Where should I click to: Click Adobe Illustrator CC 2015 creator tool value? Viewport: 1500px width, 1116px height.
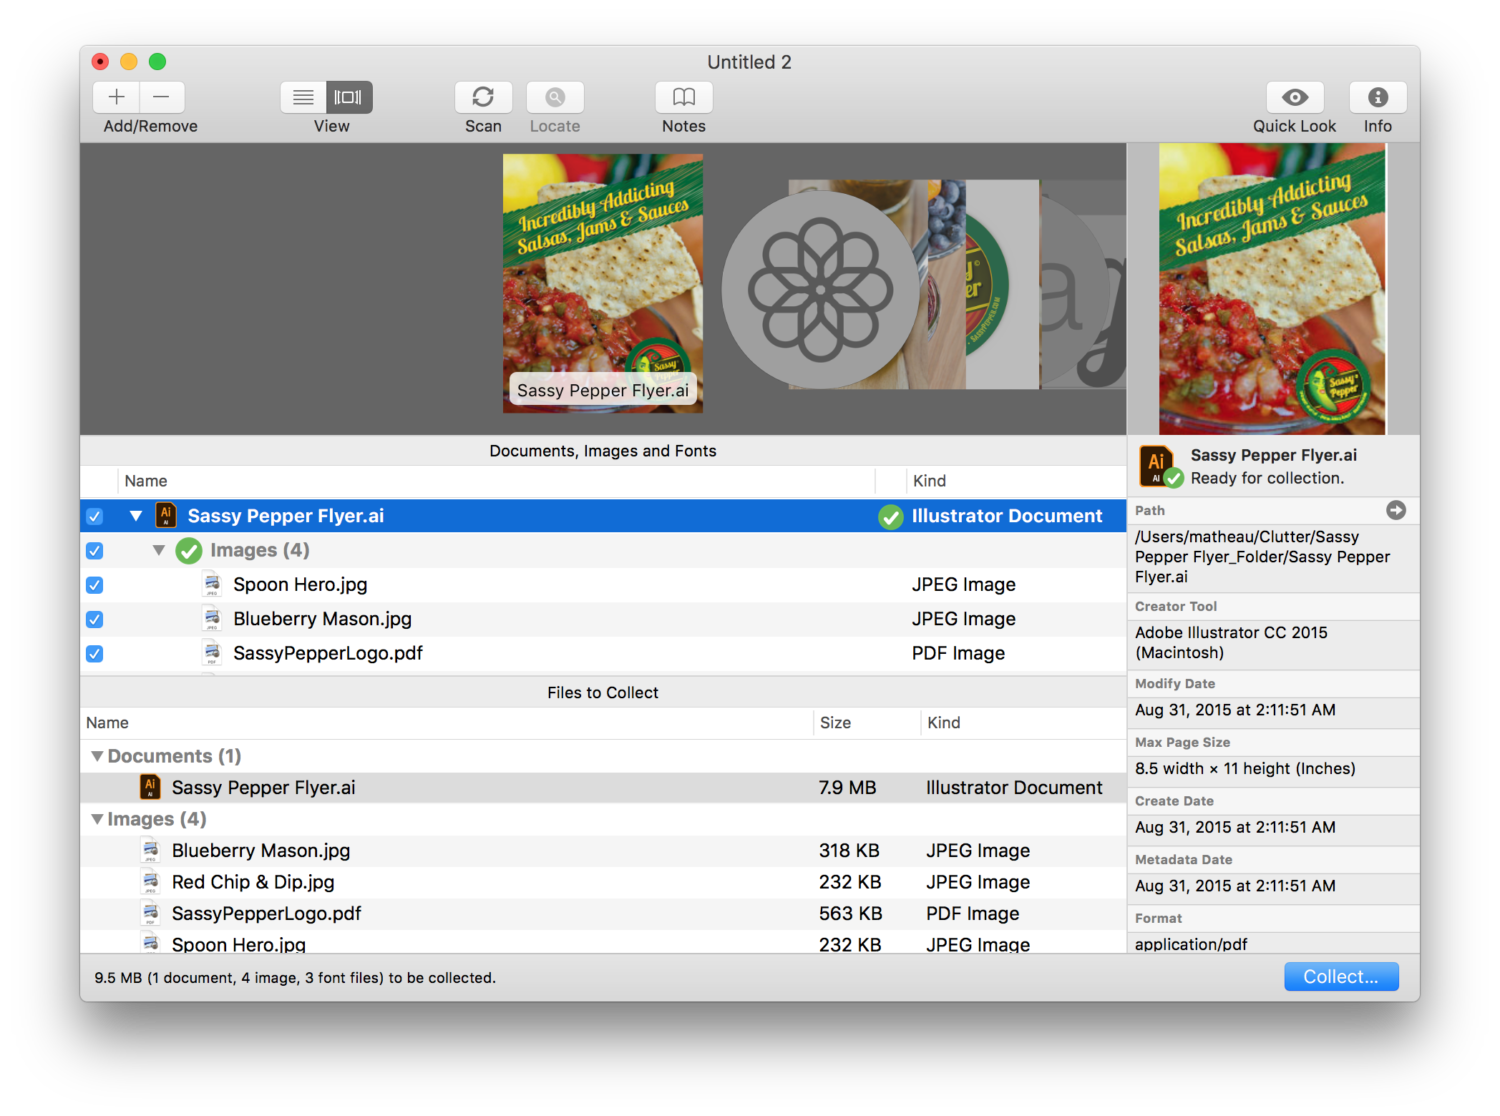click(x=1231, y=643)
